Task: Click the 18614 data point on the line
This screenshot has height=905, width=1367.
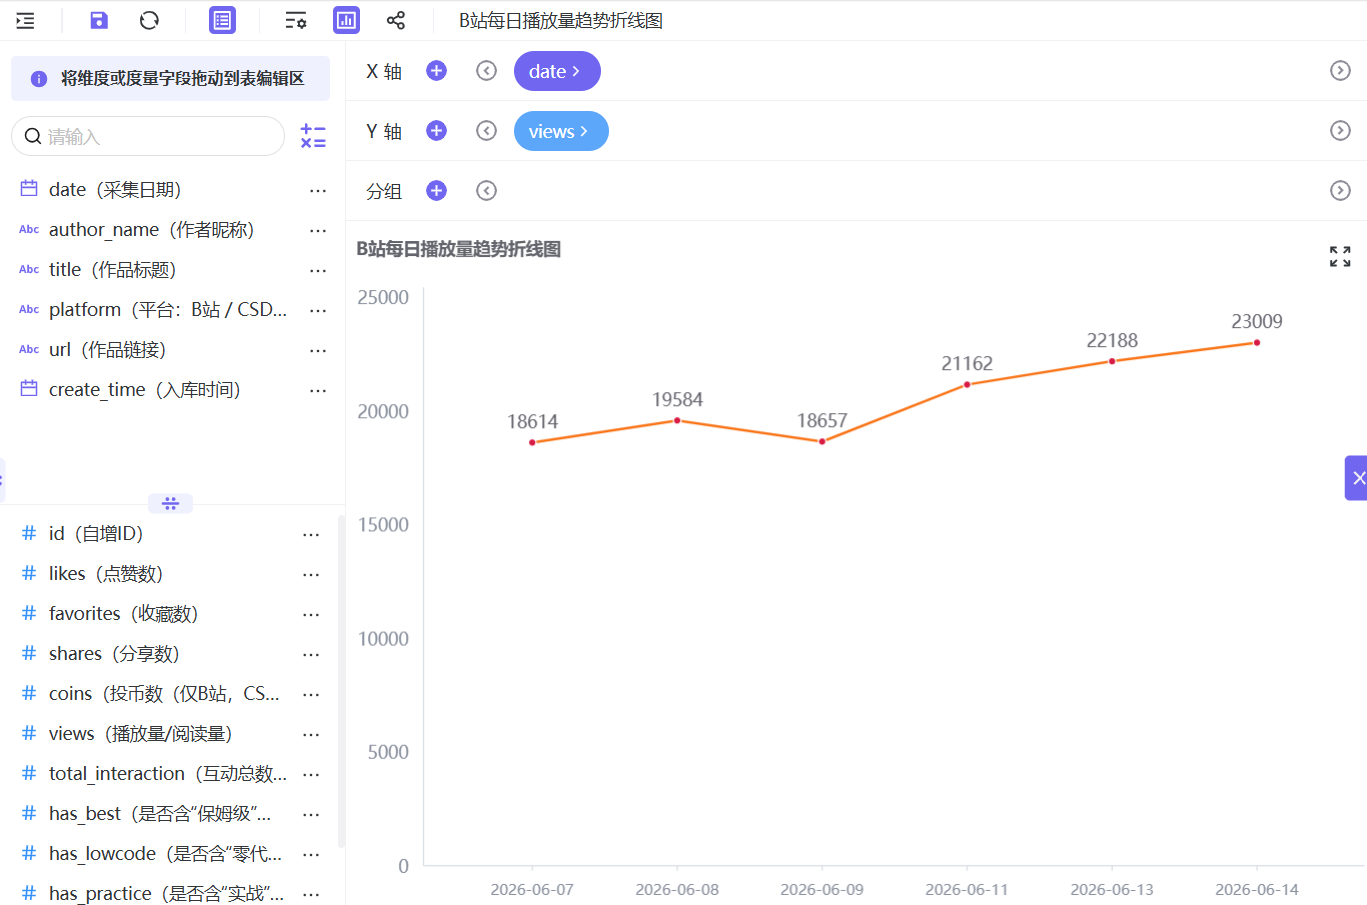Action: (x=532, y=442)
